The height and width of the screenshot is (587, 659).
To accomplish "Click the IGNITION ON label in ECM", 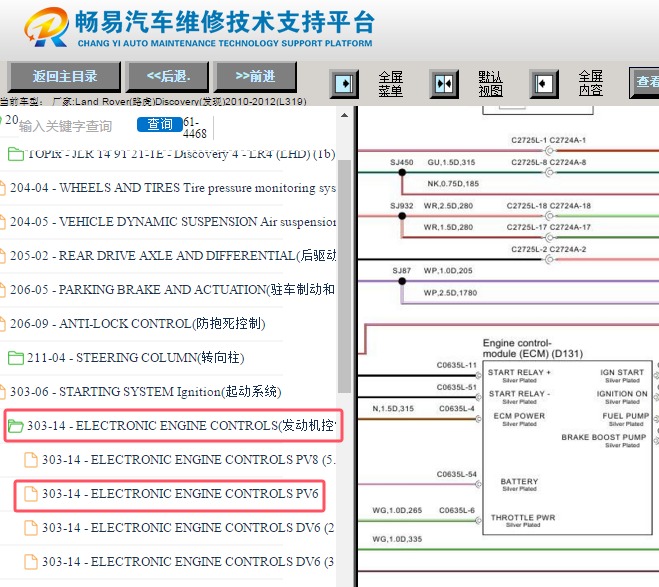I will tap(622, 394).
